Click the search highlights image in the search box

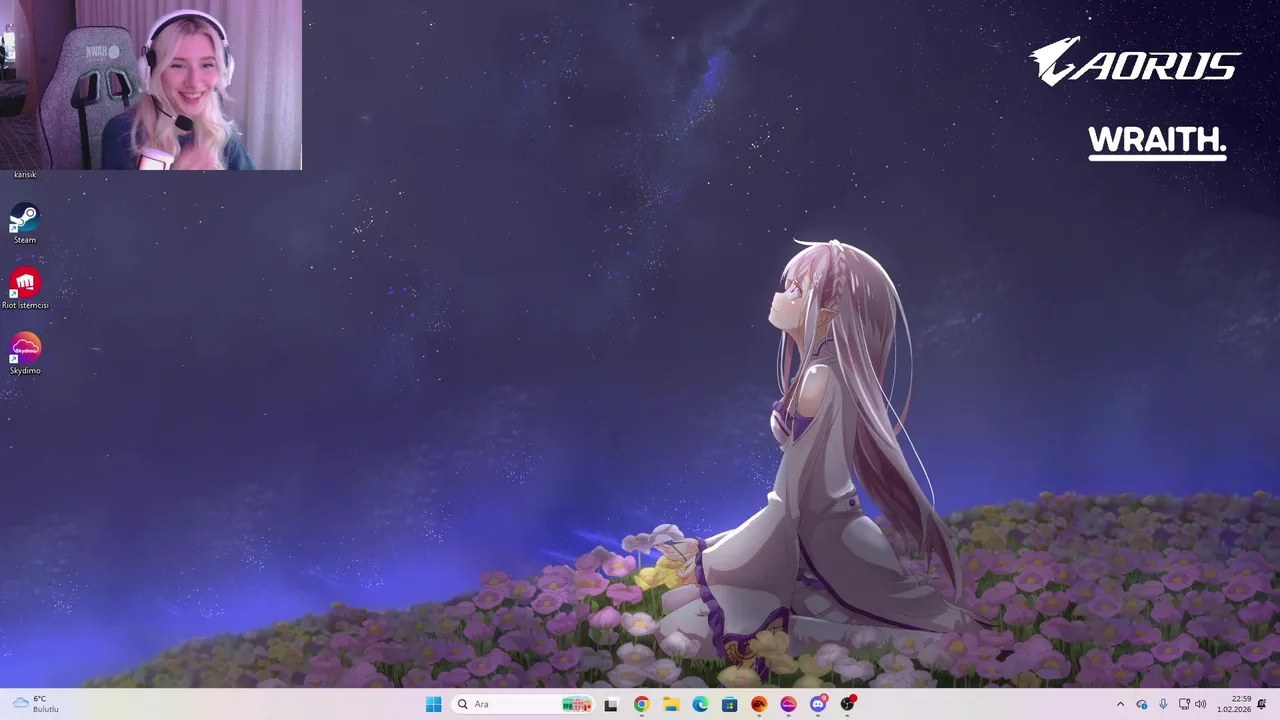pyautogui.click(x=577, y=704)
